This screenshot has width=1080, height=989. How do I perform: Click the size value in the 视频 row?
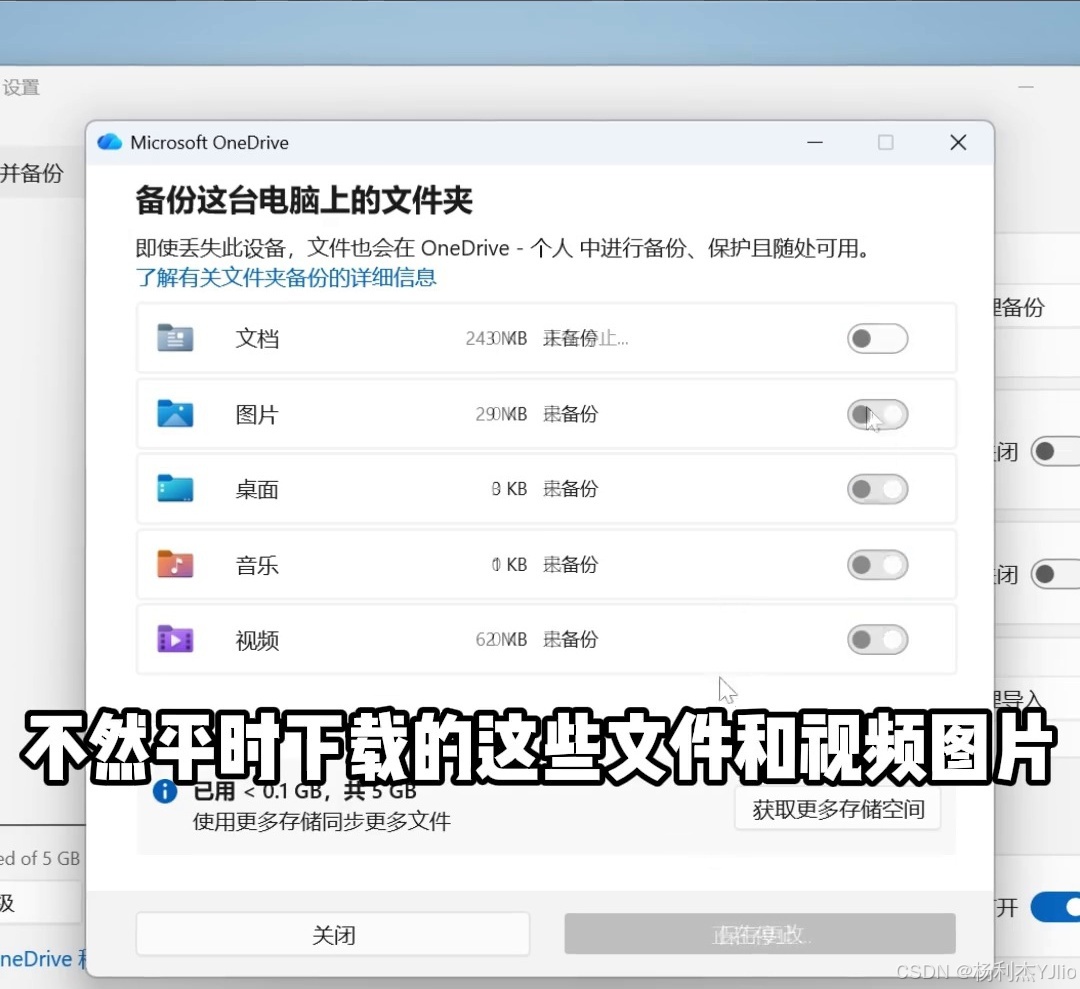pyautogui.click(x=501, y=639)
